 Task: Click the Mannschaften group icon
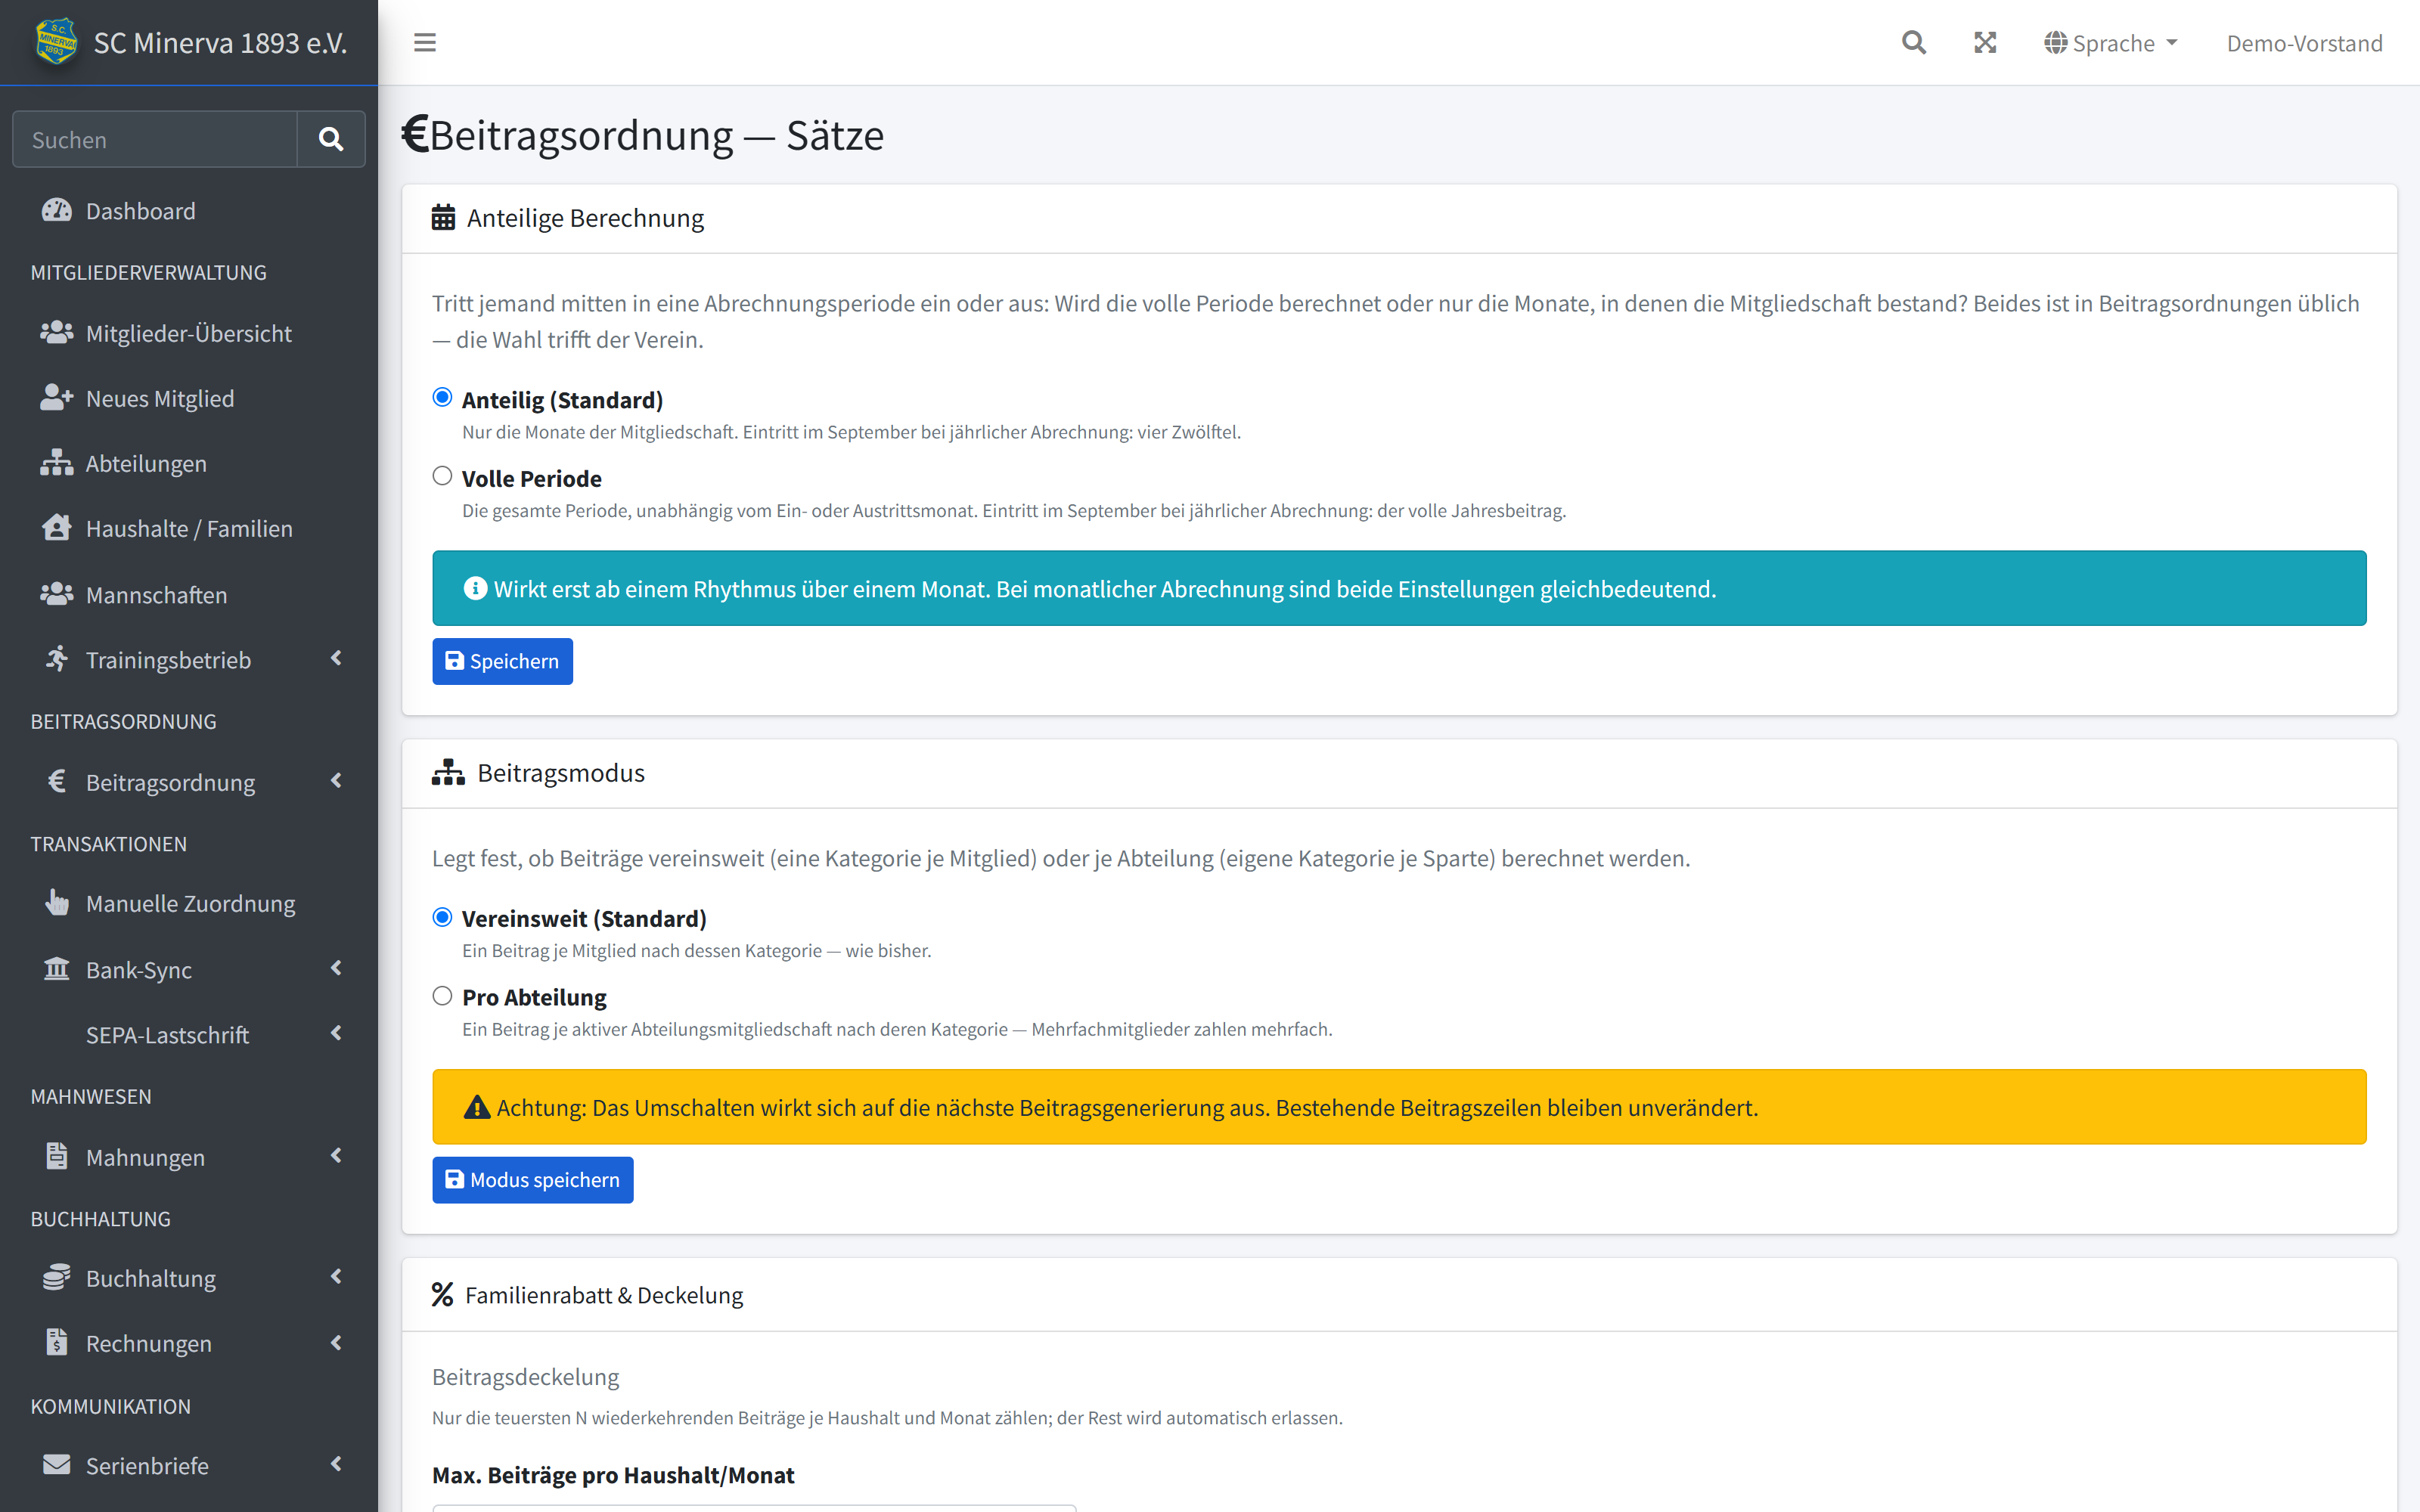56,594
